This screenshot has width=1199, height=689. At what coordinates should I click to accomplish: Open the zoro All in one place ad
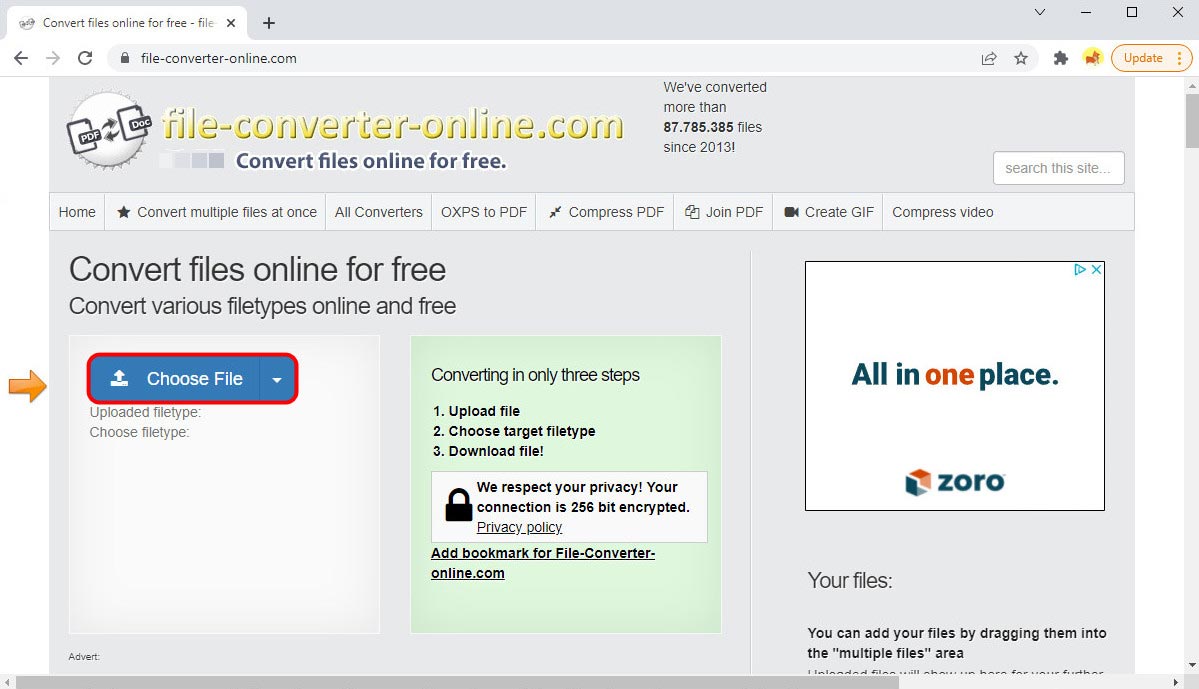pyautogui.click(x=954, y=385)
